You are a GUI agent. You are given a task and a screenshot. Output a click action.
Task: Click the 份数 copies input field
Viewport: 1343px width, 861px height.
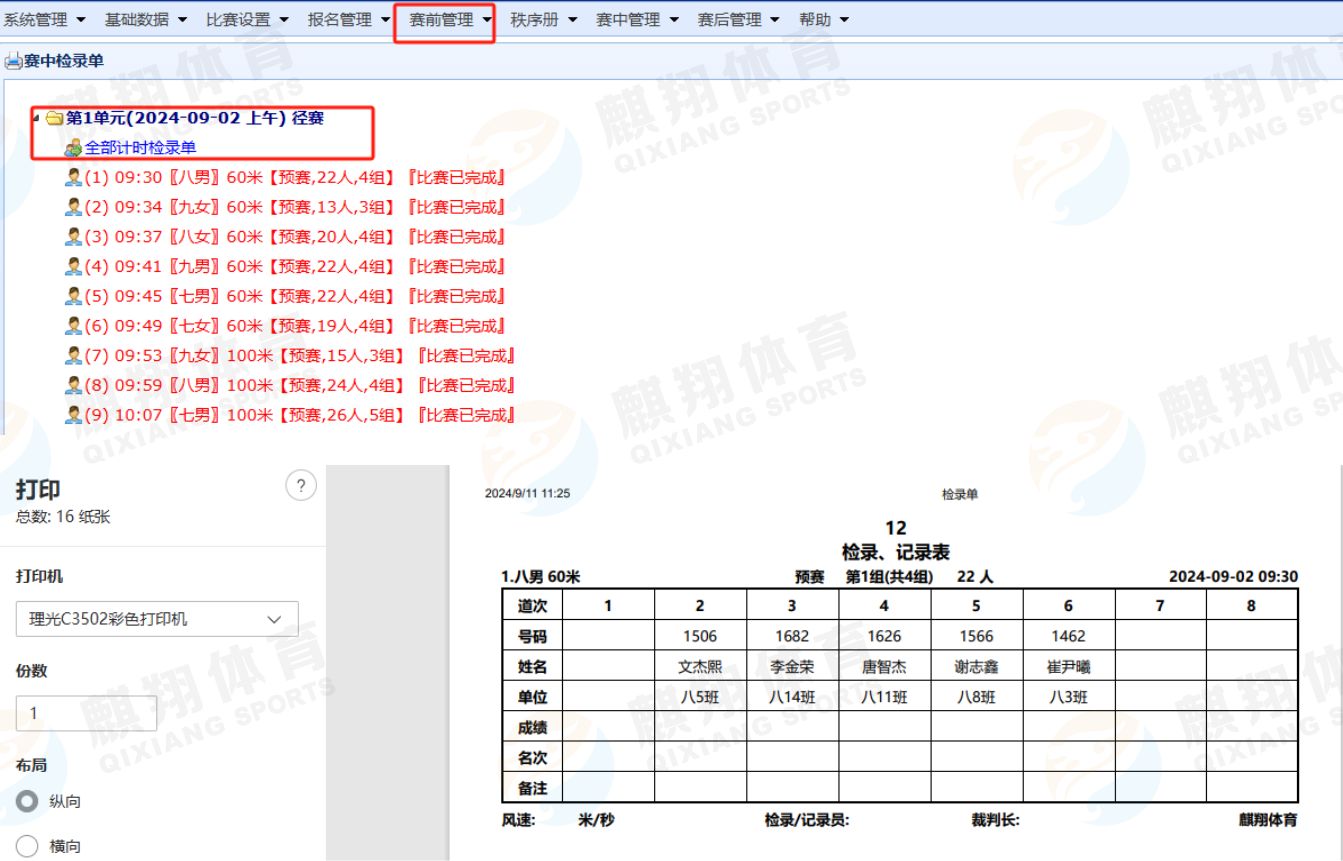[86, 713]
